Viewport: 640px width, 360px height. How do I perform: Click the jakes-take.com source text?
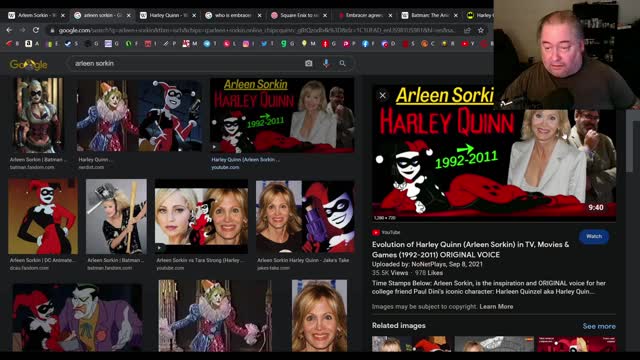274,268
